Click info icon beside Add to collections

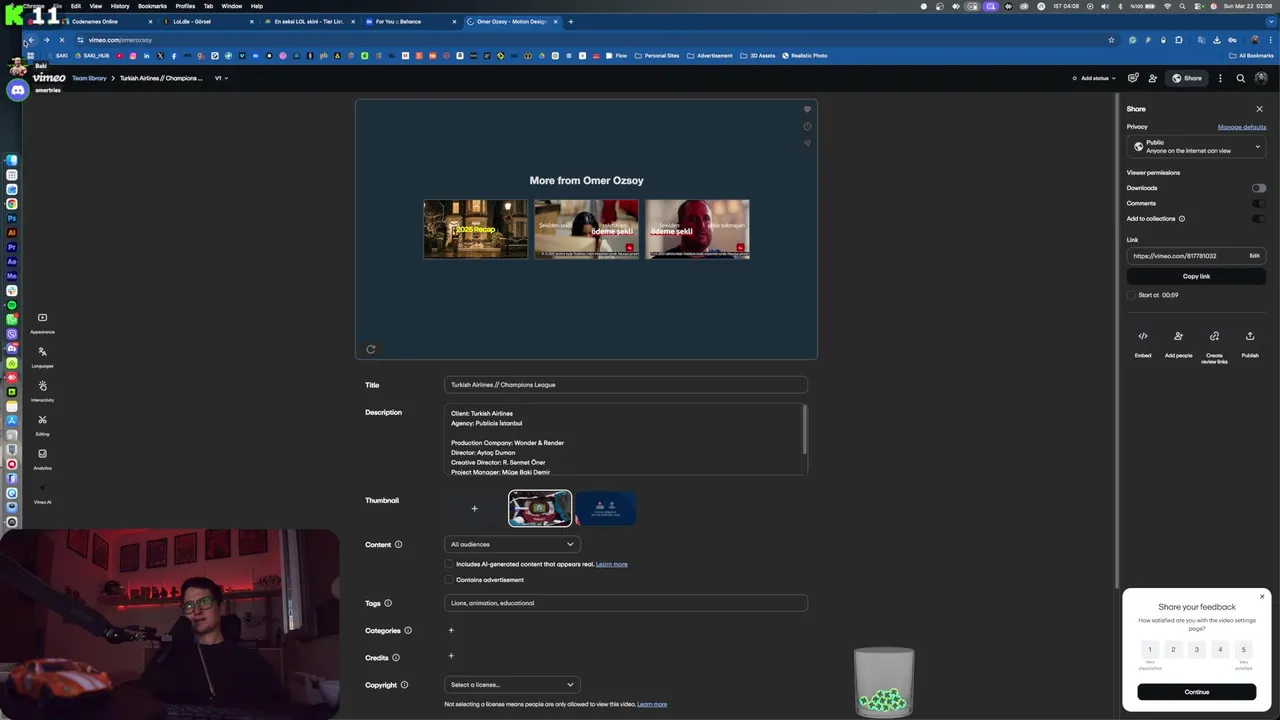[x=1182, y=219]
